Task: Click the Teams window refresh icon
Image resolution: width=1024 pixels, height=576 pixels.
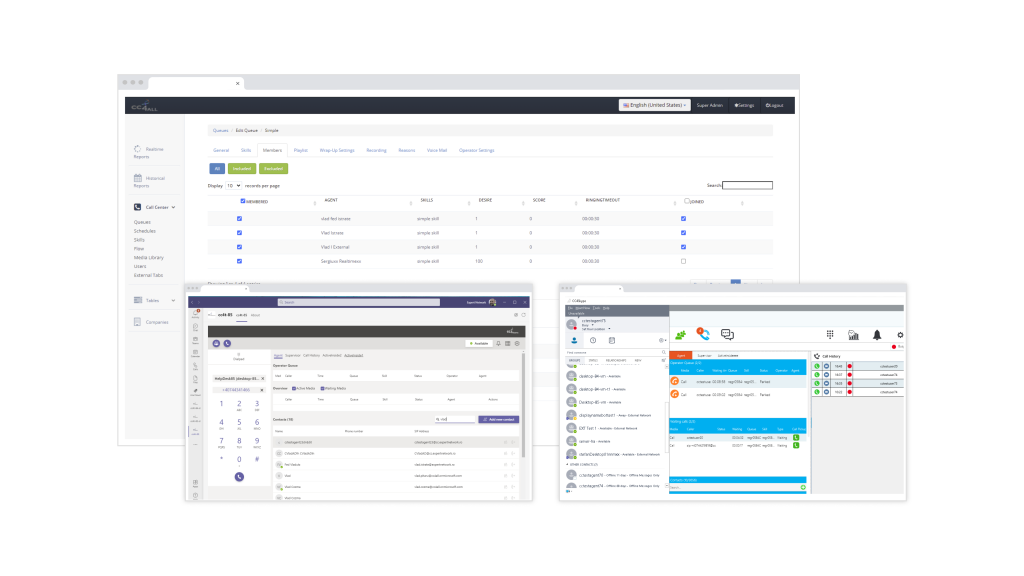Action: coord(523,315)
